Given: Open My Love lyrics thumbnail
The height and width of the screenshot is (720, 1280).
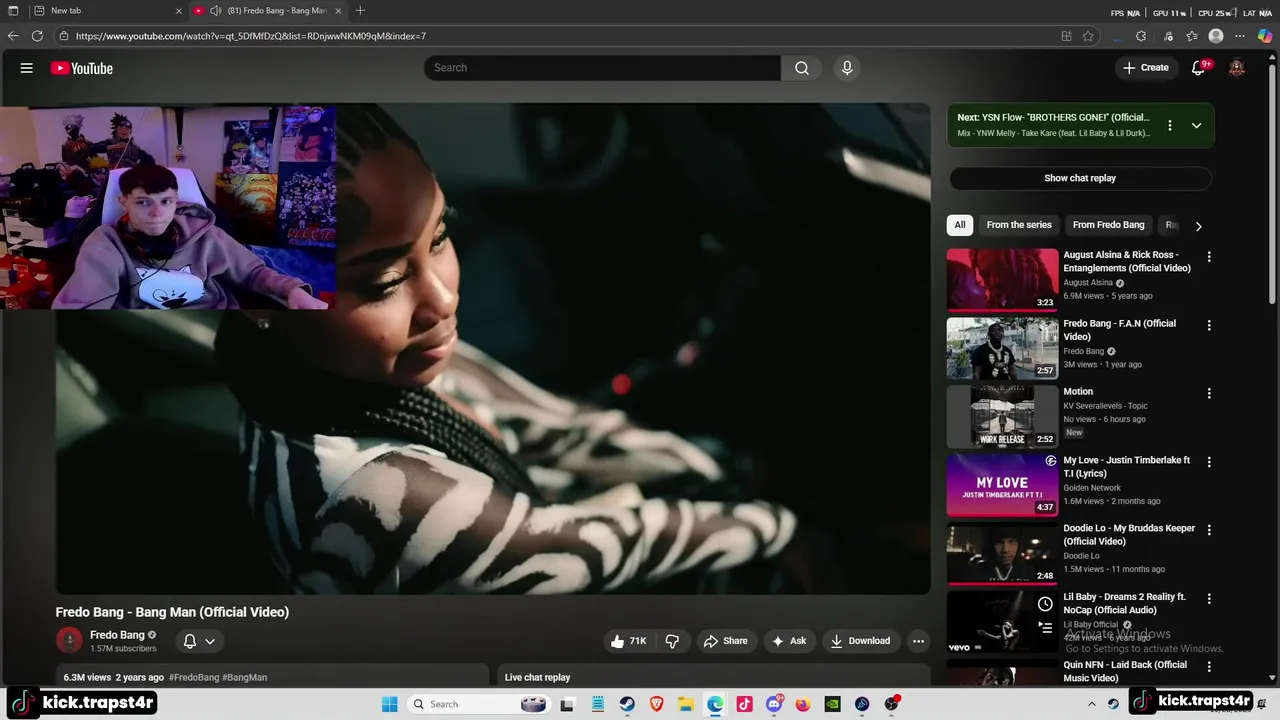Looking at the screenshot, I should coord(1002,485).
